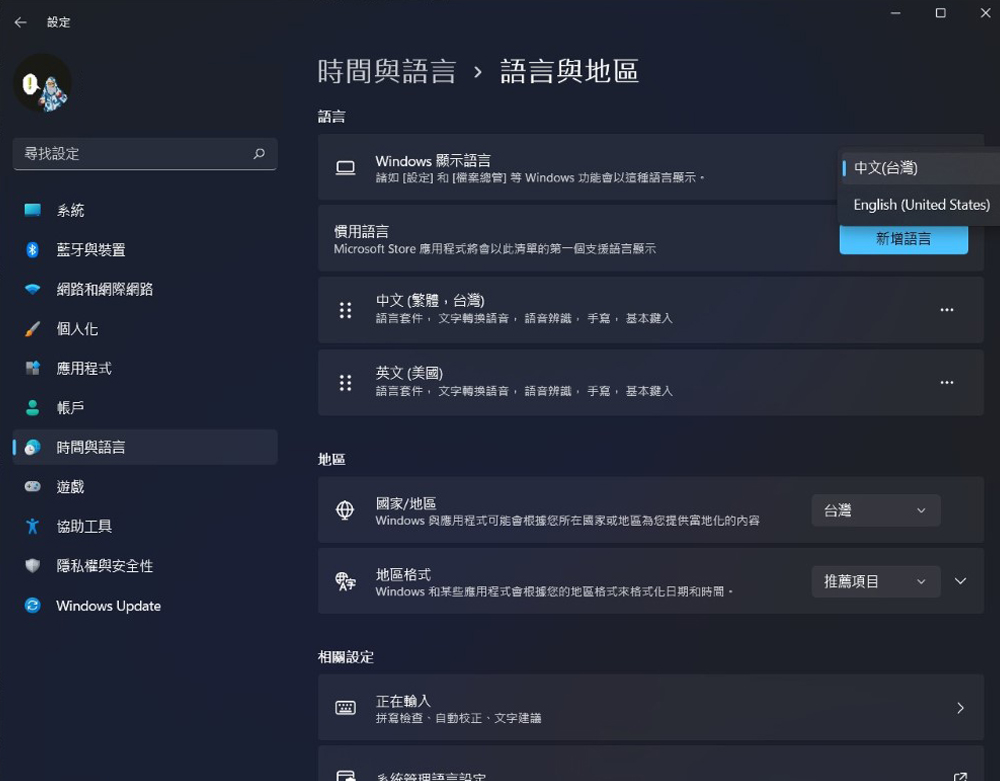The height and width of the screenshot is (781, 1000).
Task: Open 遊戲 in the sidebar
Action: [145, 487]
